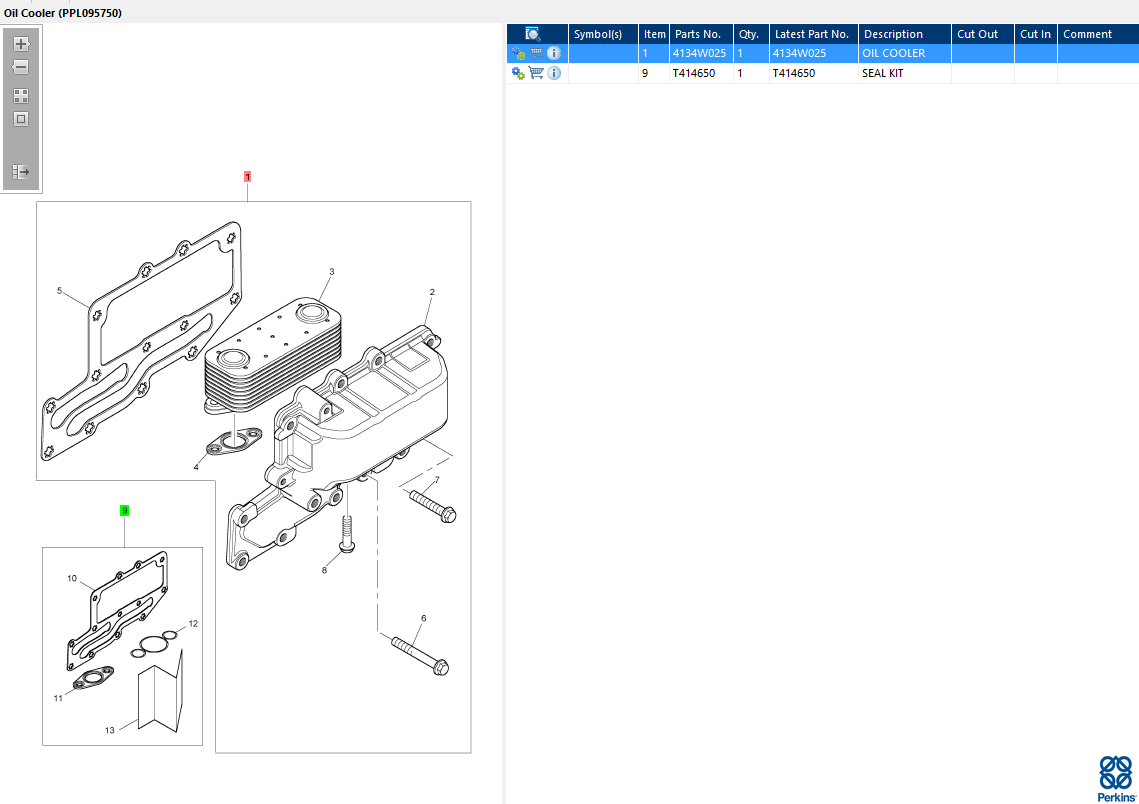The width and height of the screenshot is (1139, 804).
Task: Click the four-squares grid view icon
Action: pos(21,96)
